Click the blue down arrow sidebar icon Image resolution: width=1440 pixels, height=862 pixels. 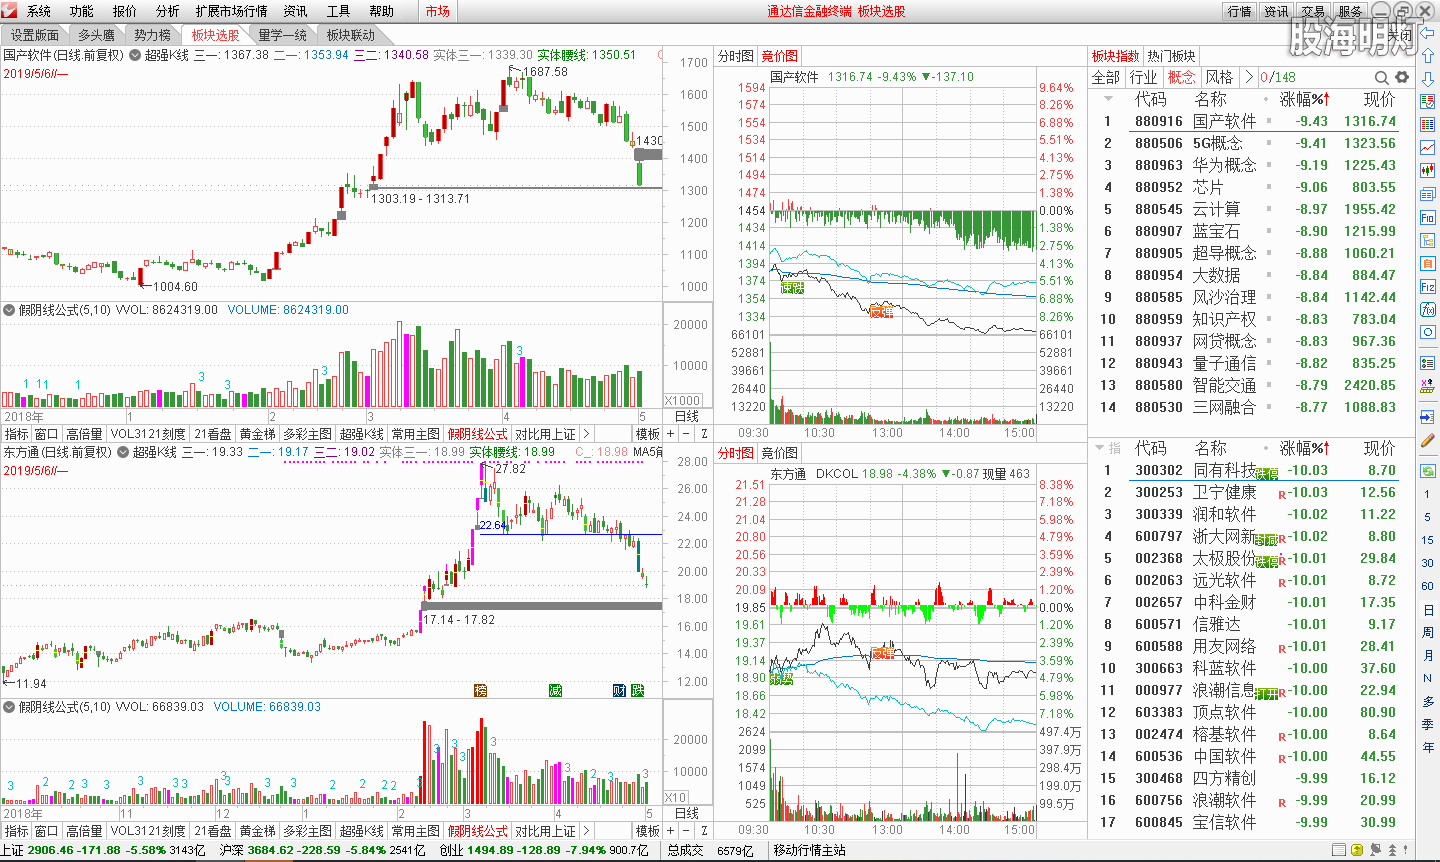[x=1427, y=79]
